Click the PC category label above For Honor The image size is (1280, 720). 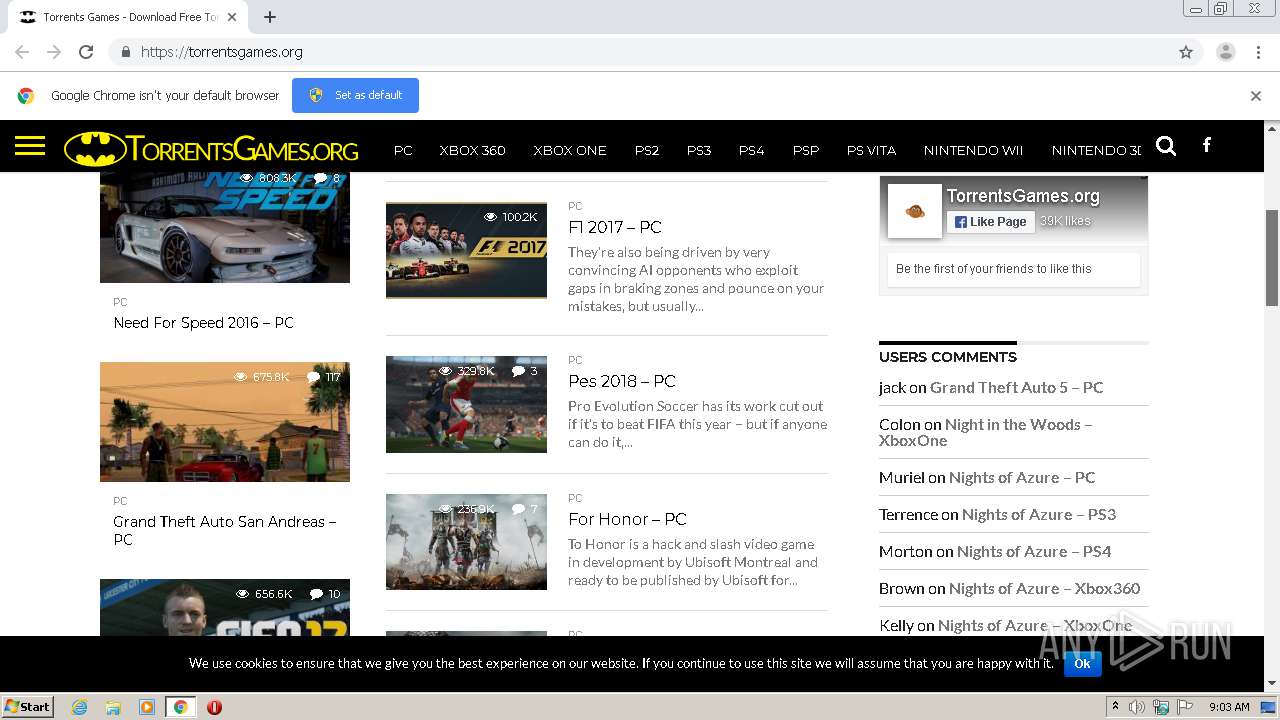click(575, 498)
